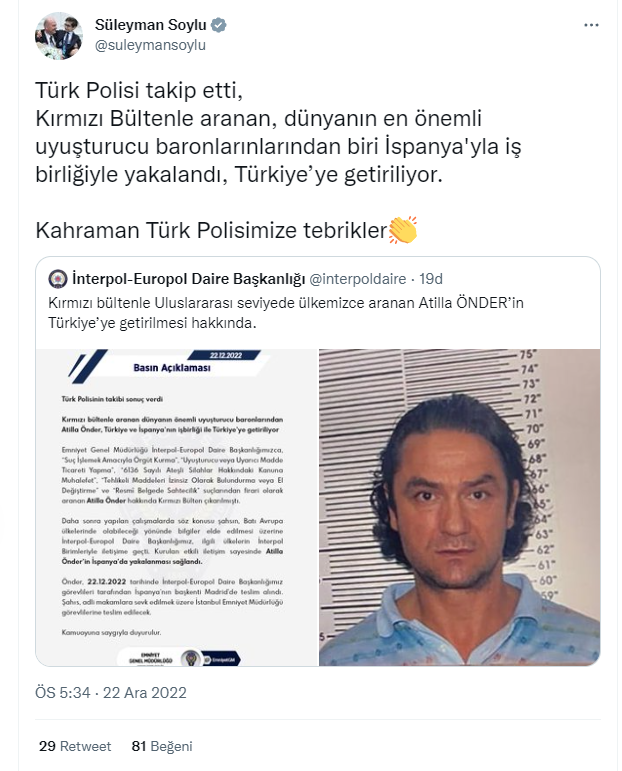Open the Süleyman Soylu display name
This screenshot has height=771, width=622.
point(150,25)
